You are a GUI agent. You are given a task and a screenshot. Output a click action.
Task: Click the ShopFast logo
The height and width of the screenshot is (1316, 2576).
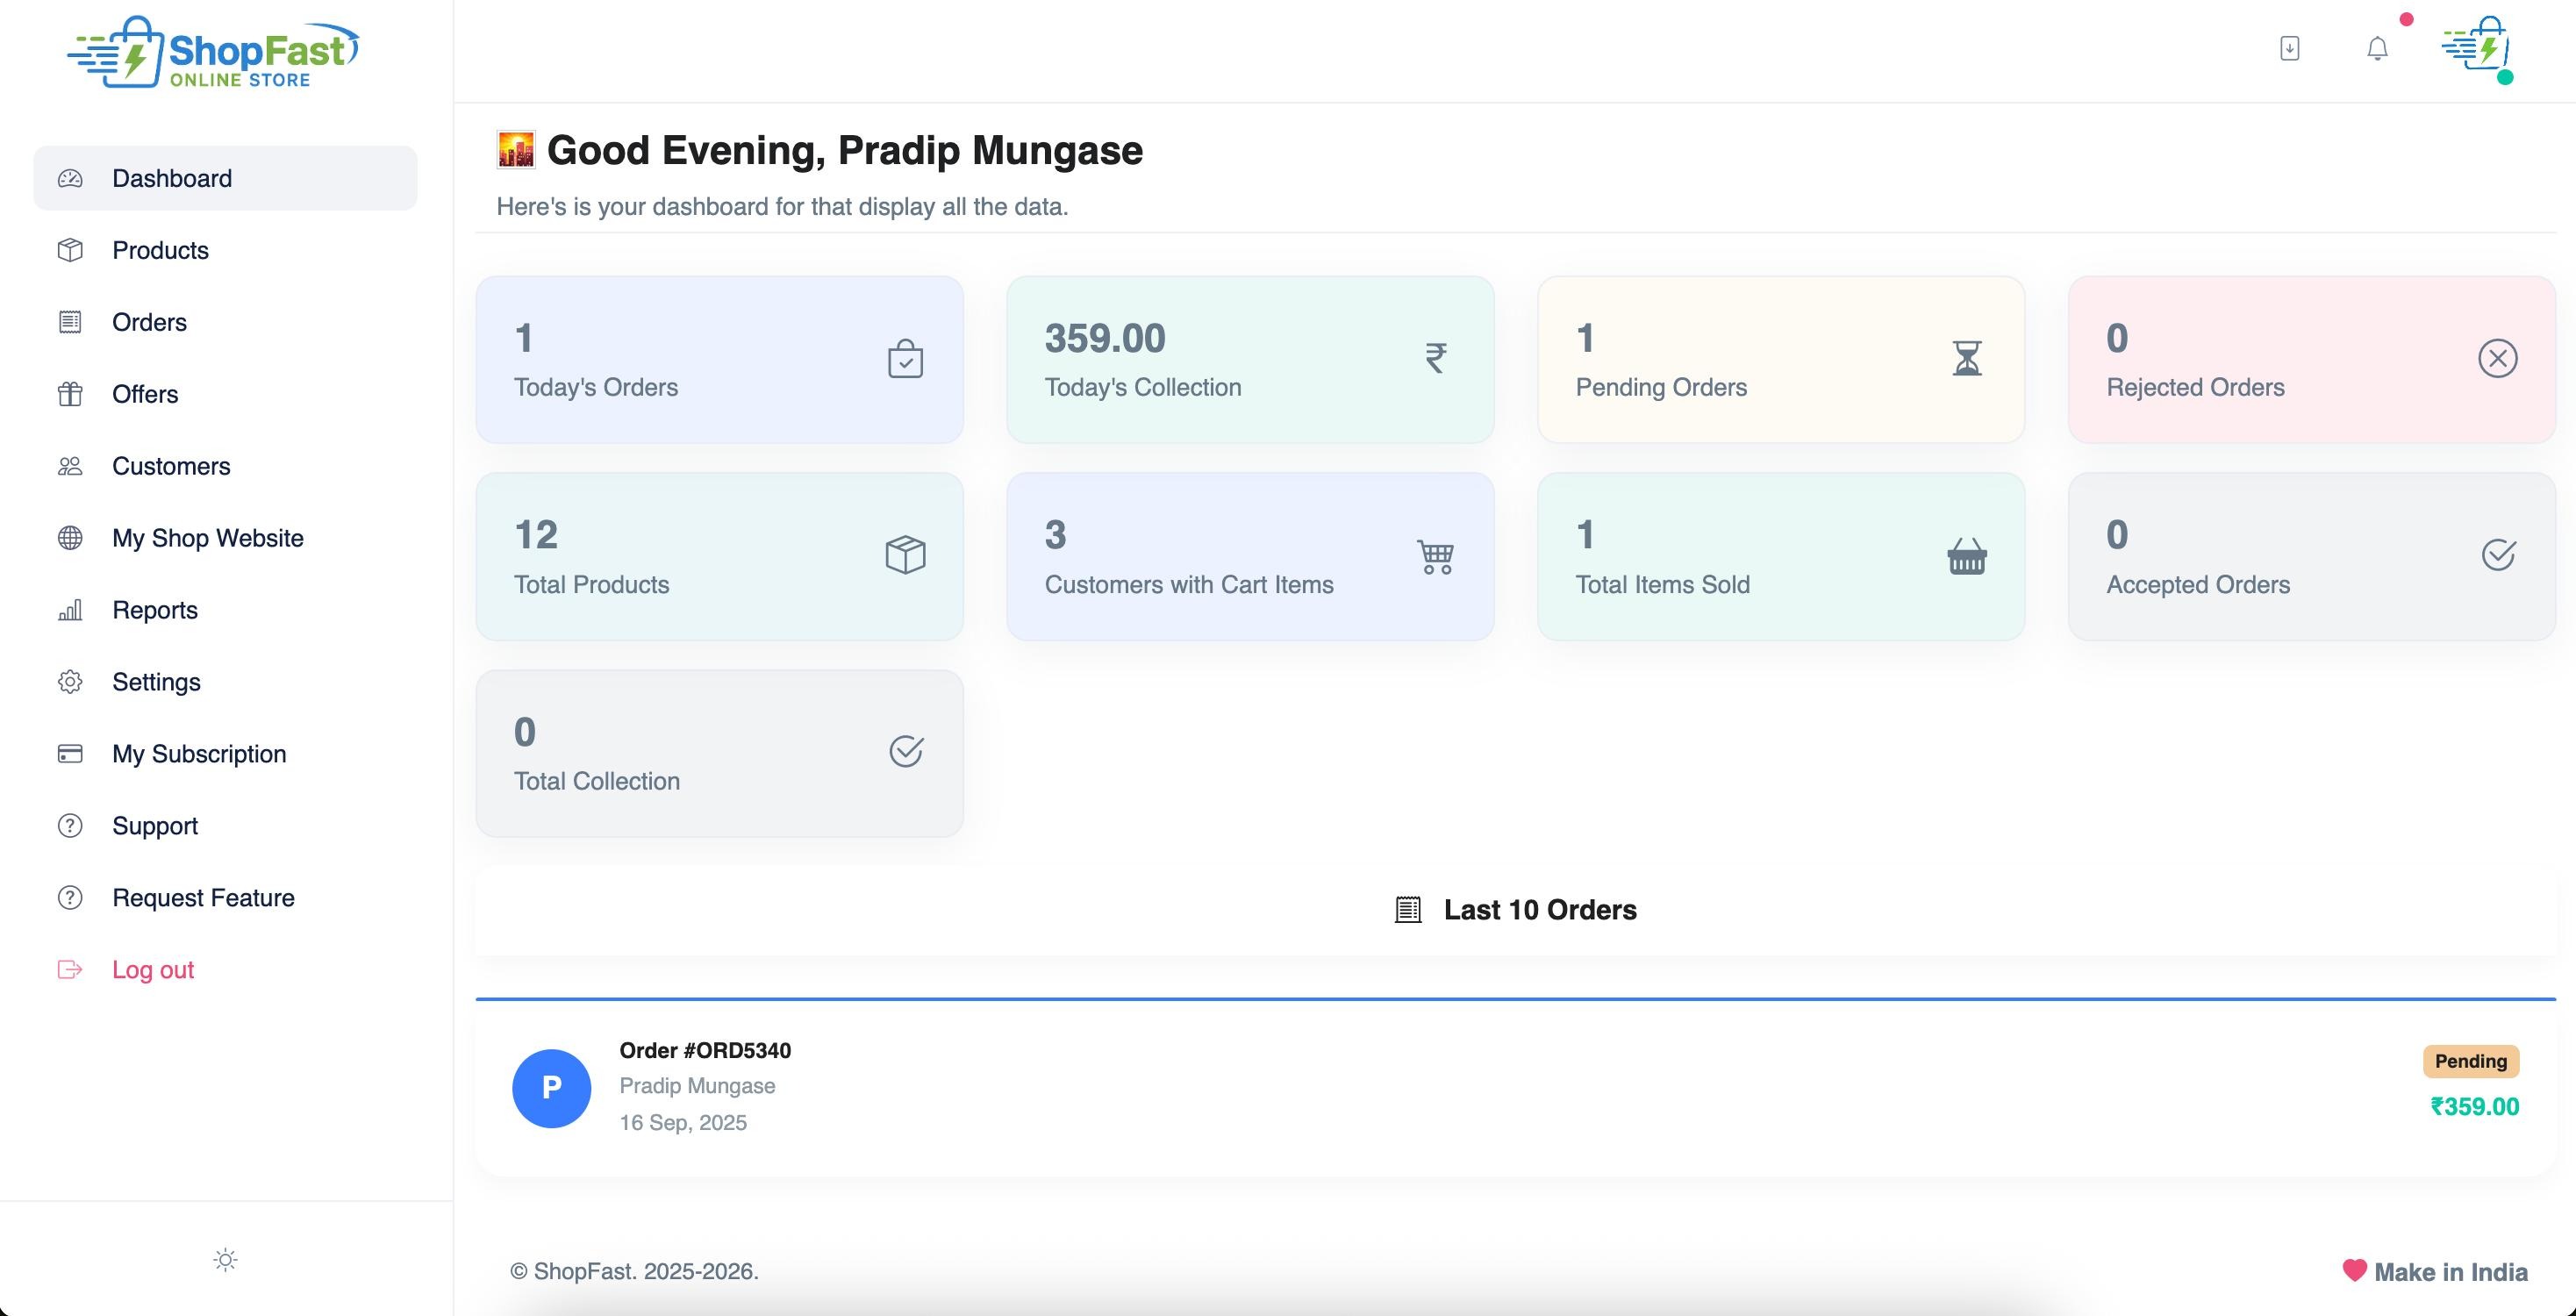coord(213,52)
